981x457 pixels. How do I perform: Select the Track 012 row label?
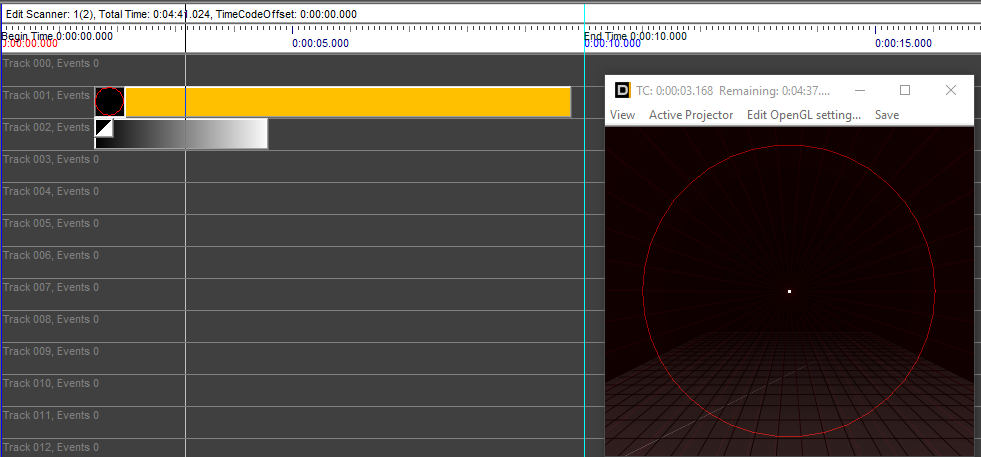click(x=50, y=447)
